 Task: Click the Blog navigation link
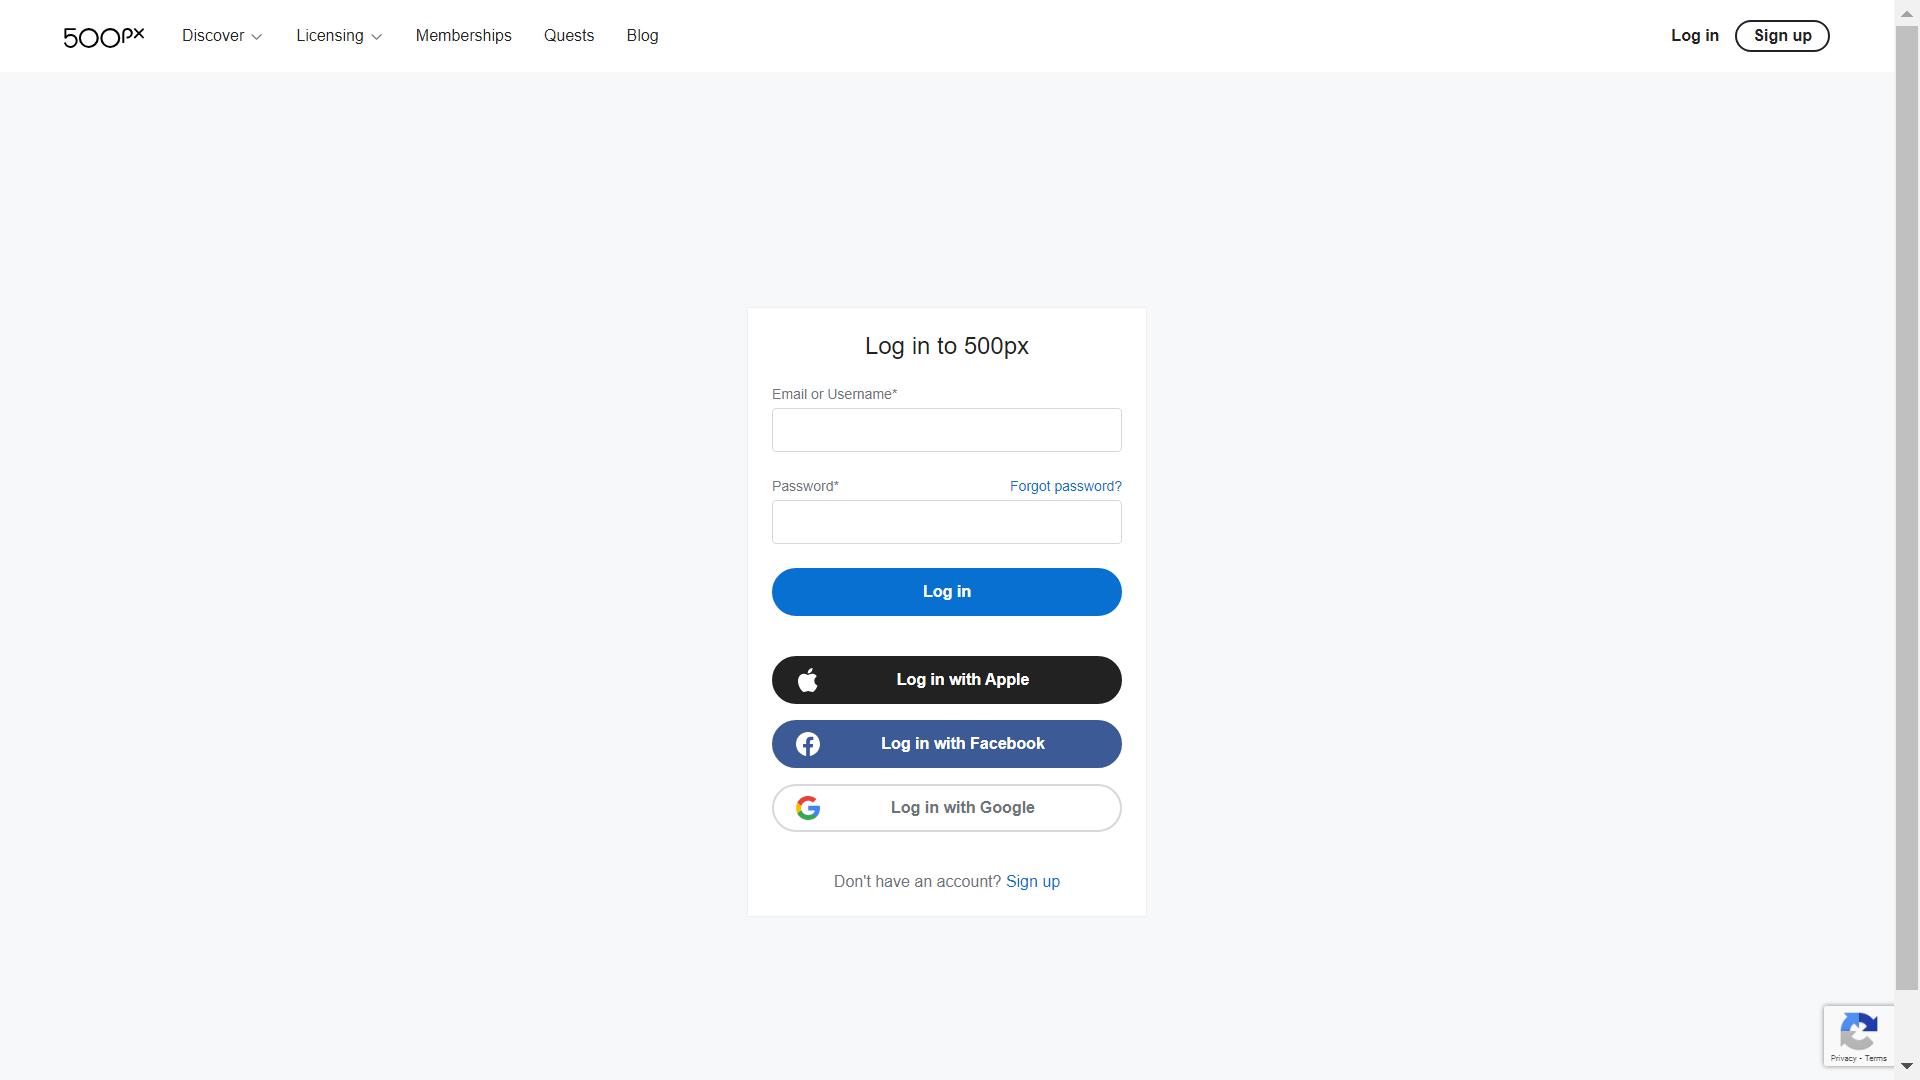click(x=642, y=36)
